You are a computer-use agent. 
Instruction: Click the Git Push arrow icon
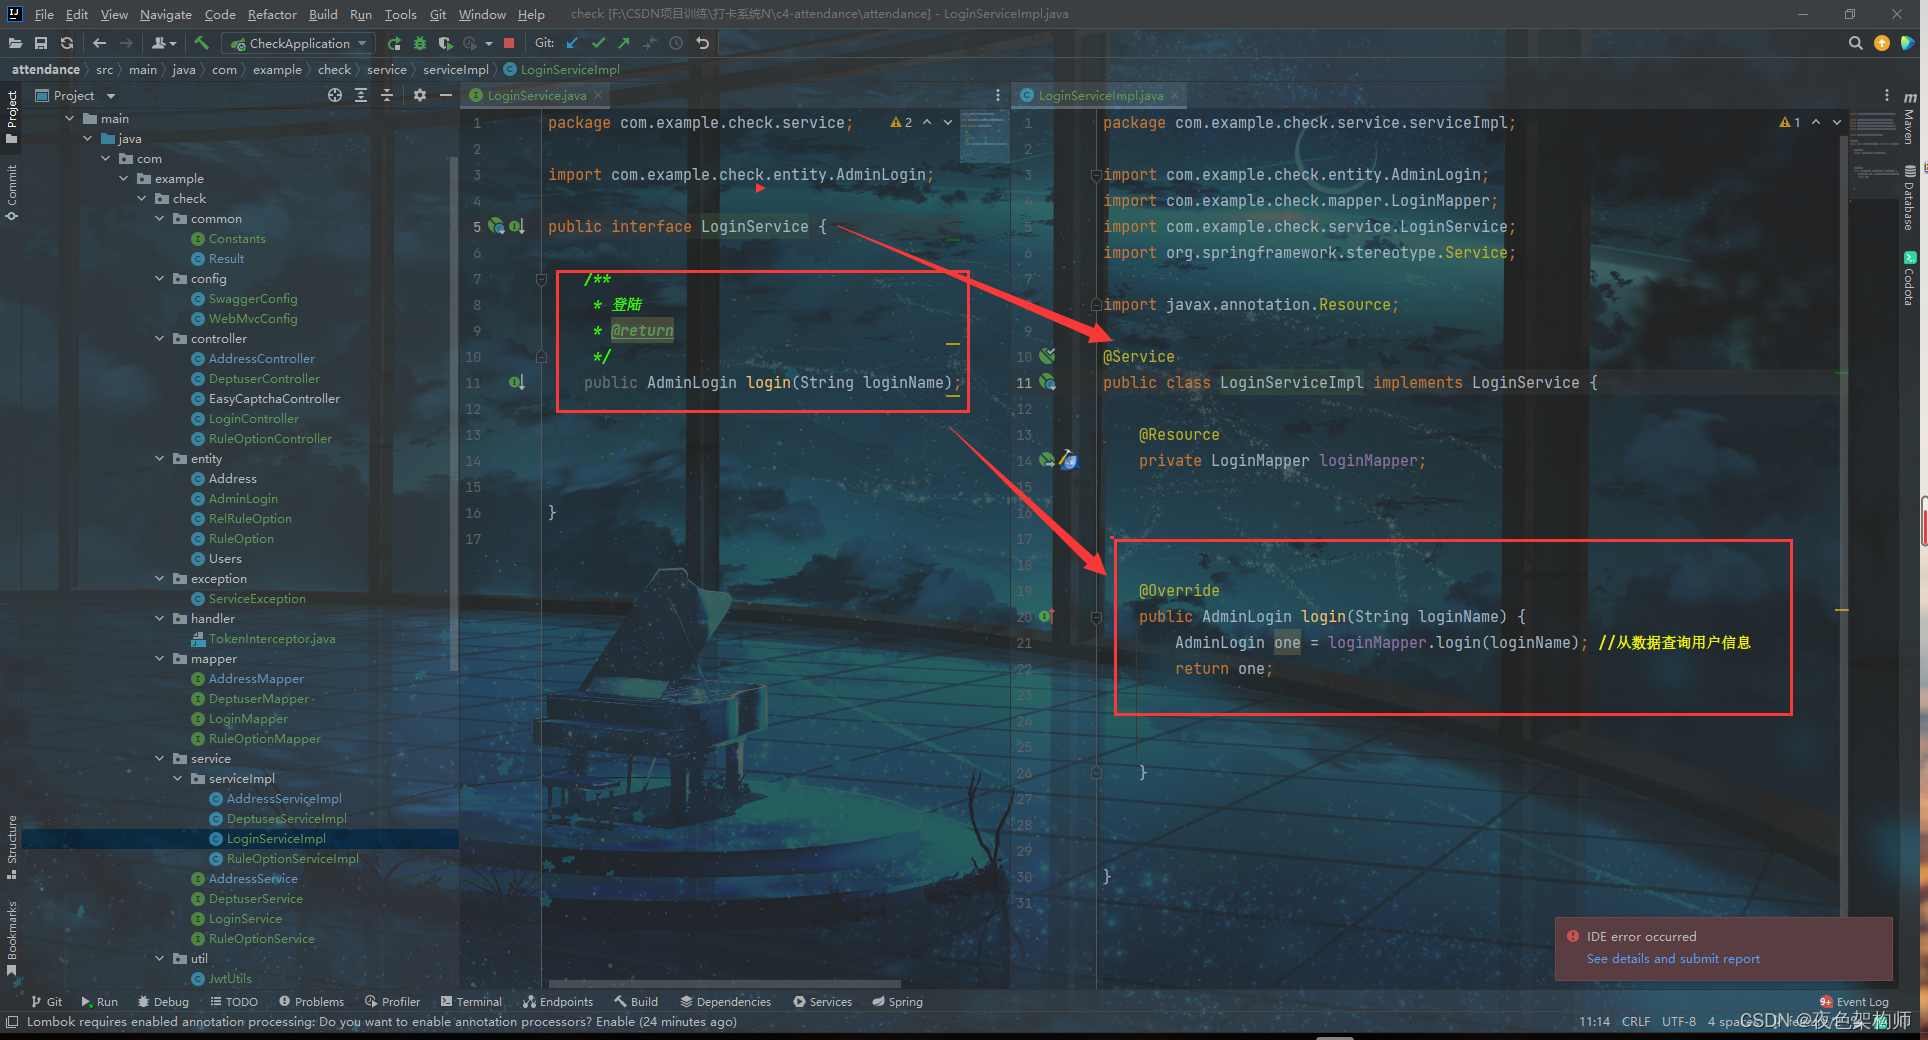pos(624,43)
